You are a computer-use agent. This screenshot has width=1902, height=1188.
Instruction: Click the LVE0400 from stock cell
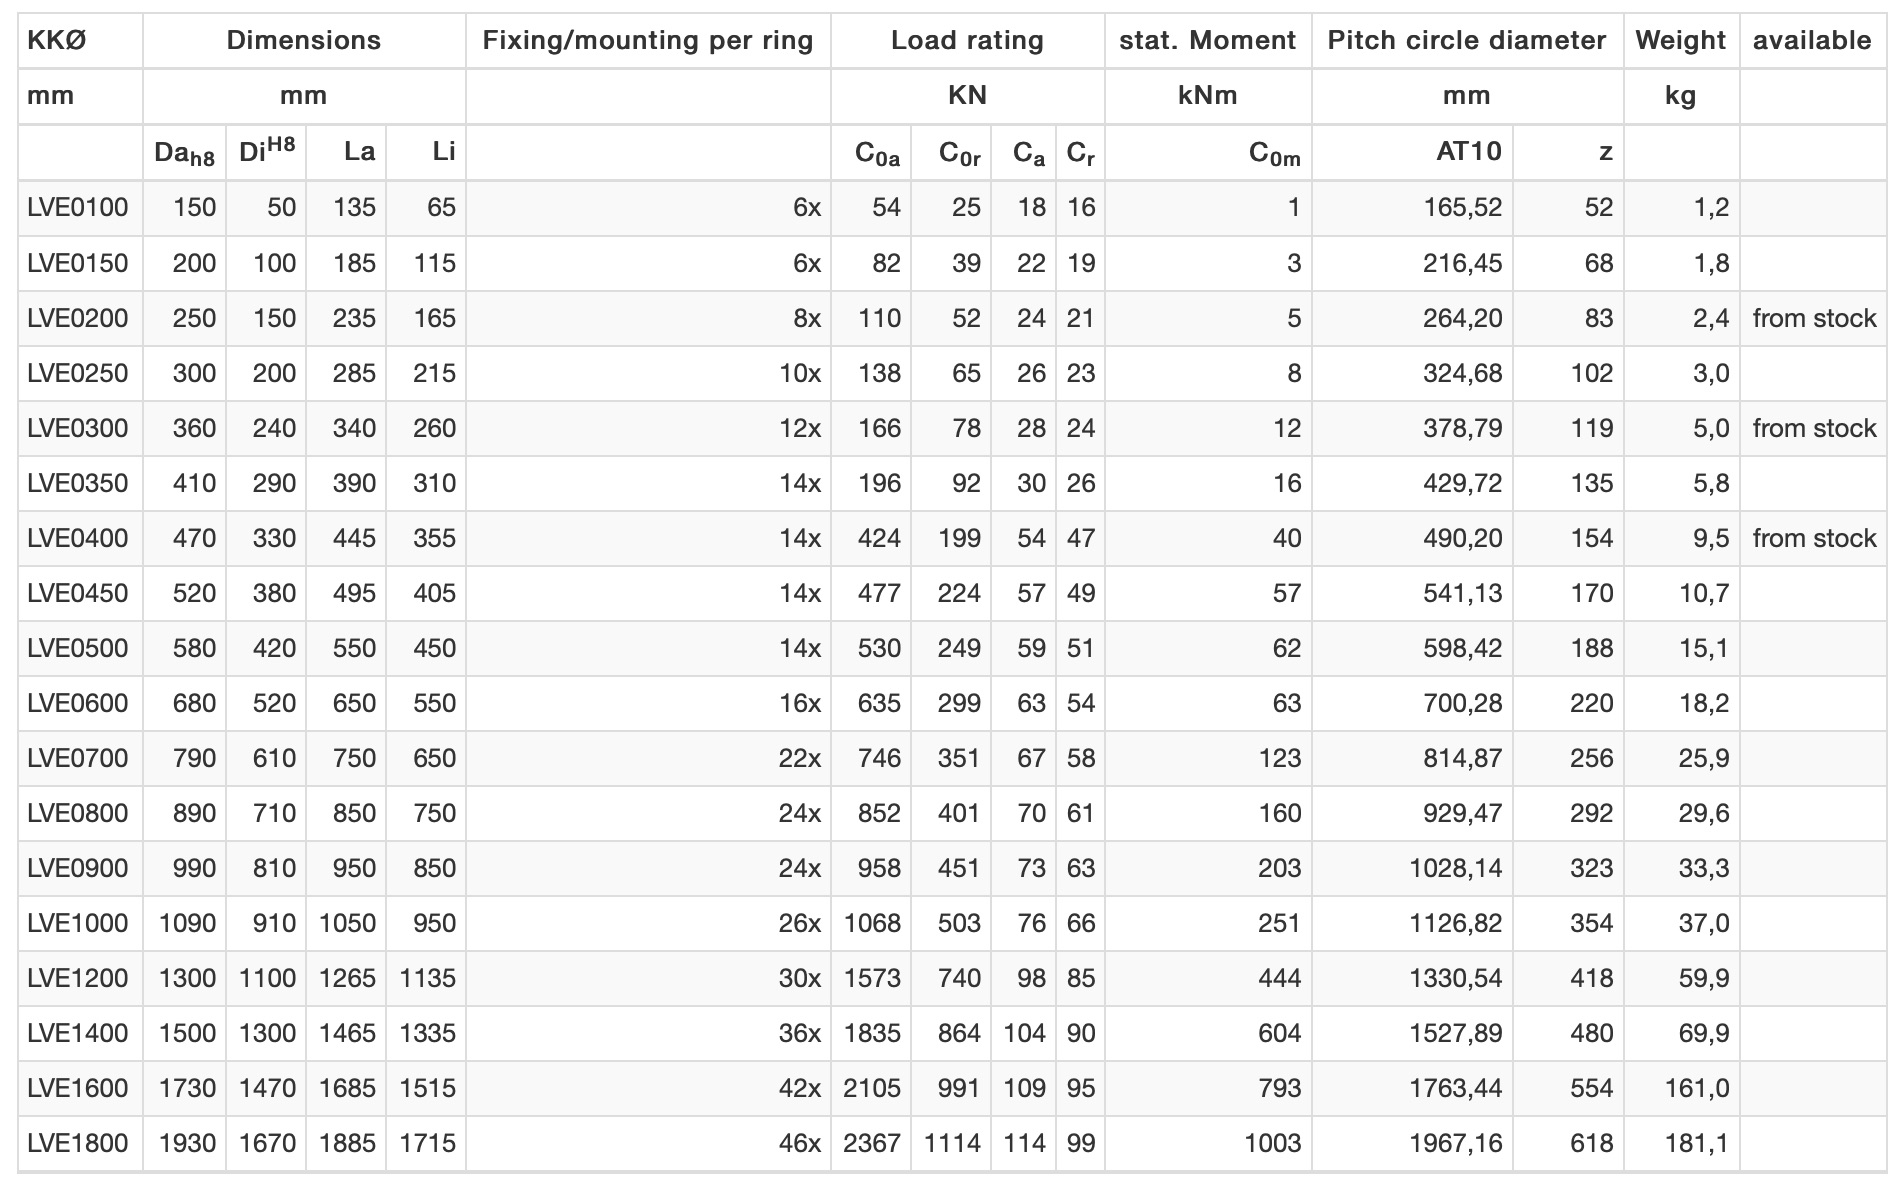1814,538
